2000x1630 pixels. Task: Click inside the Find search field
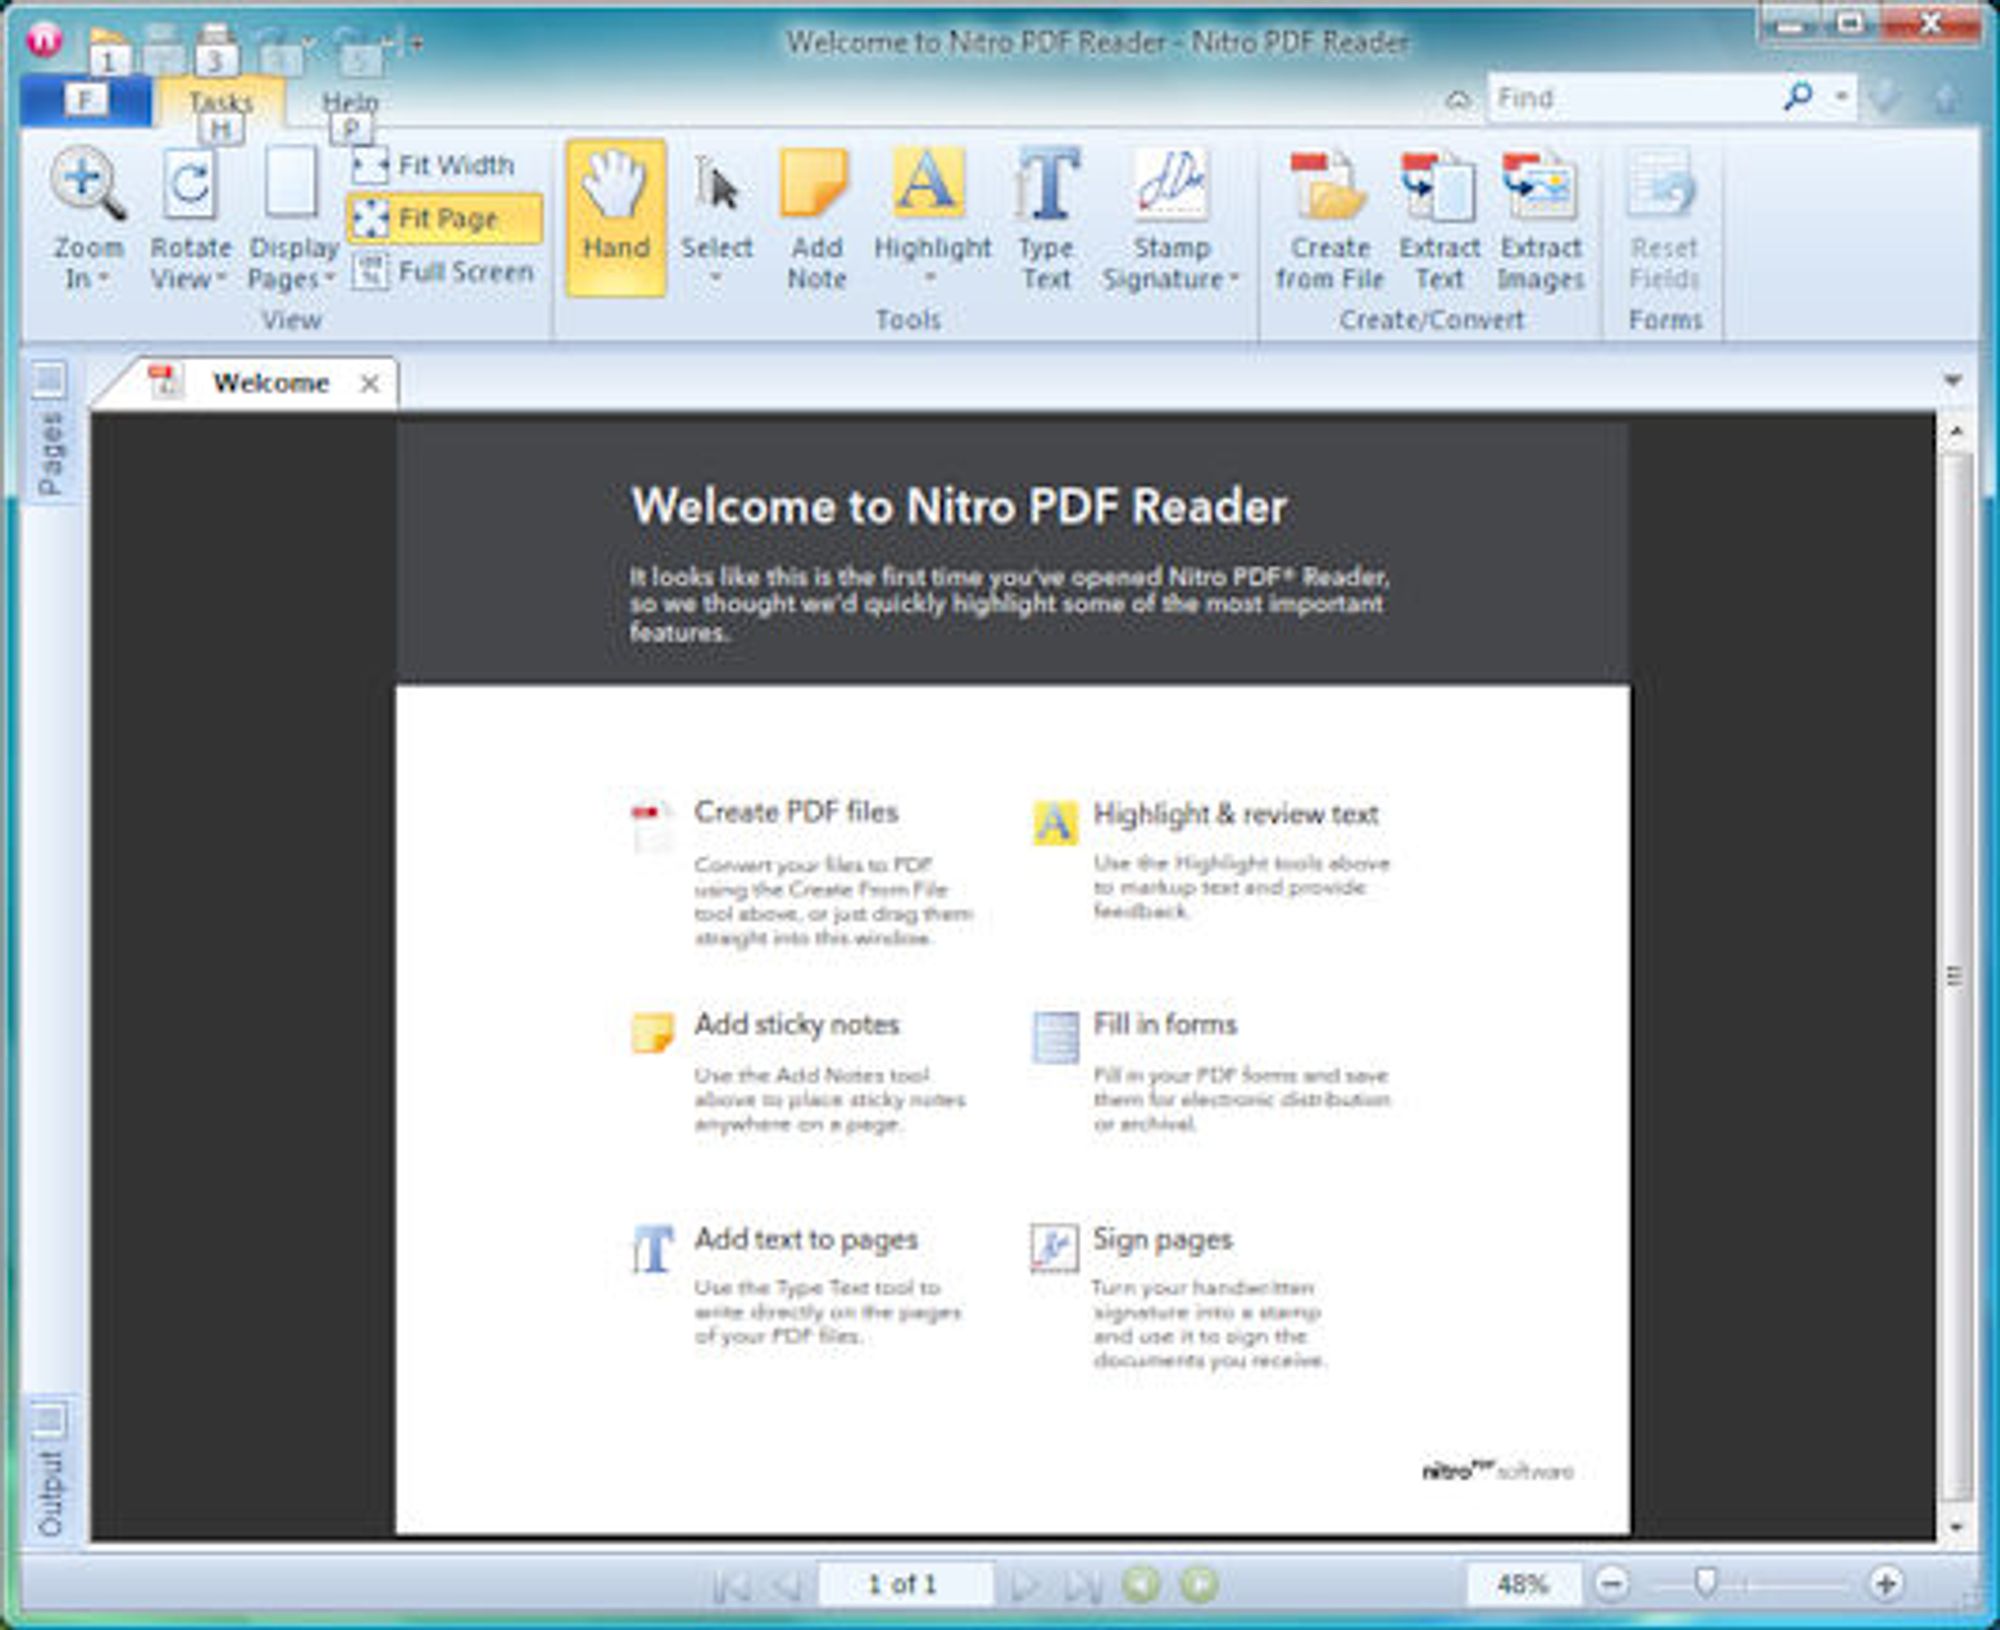1630,98
